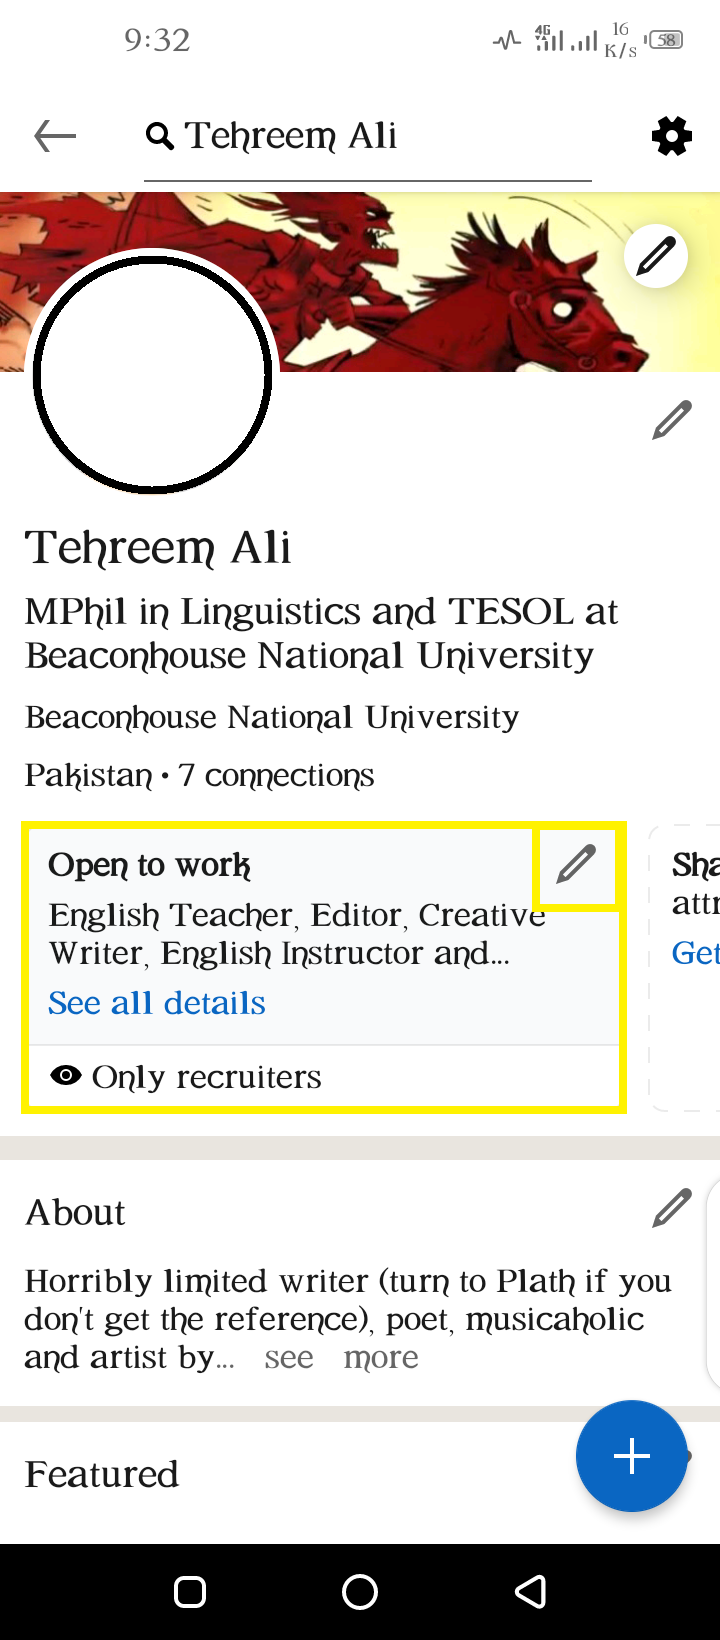Tap the blue plus floating button
Image resolution: width=720 pixels, height=1640 pixels.
tap(631, 1456)
